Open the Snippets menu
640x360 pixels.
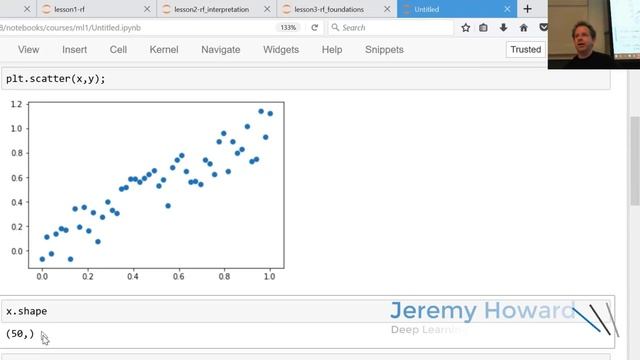point(384,50)
